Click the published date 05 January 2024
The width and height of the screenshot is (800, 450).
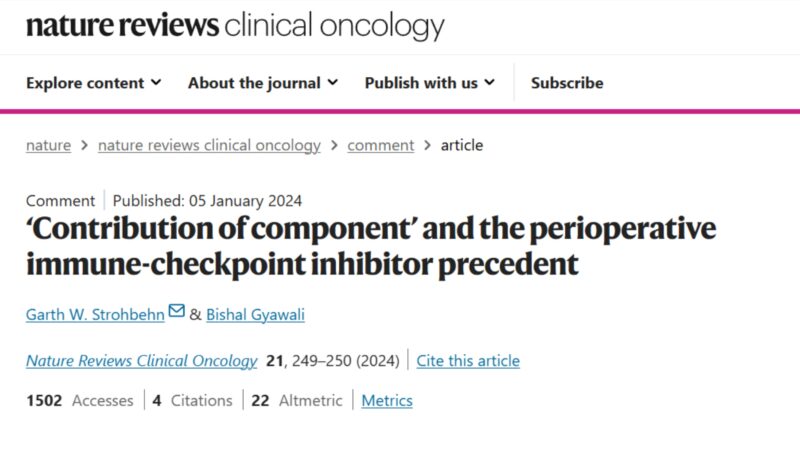point(207,200)
